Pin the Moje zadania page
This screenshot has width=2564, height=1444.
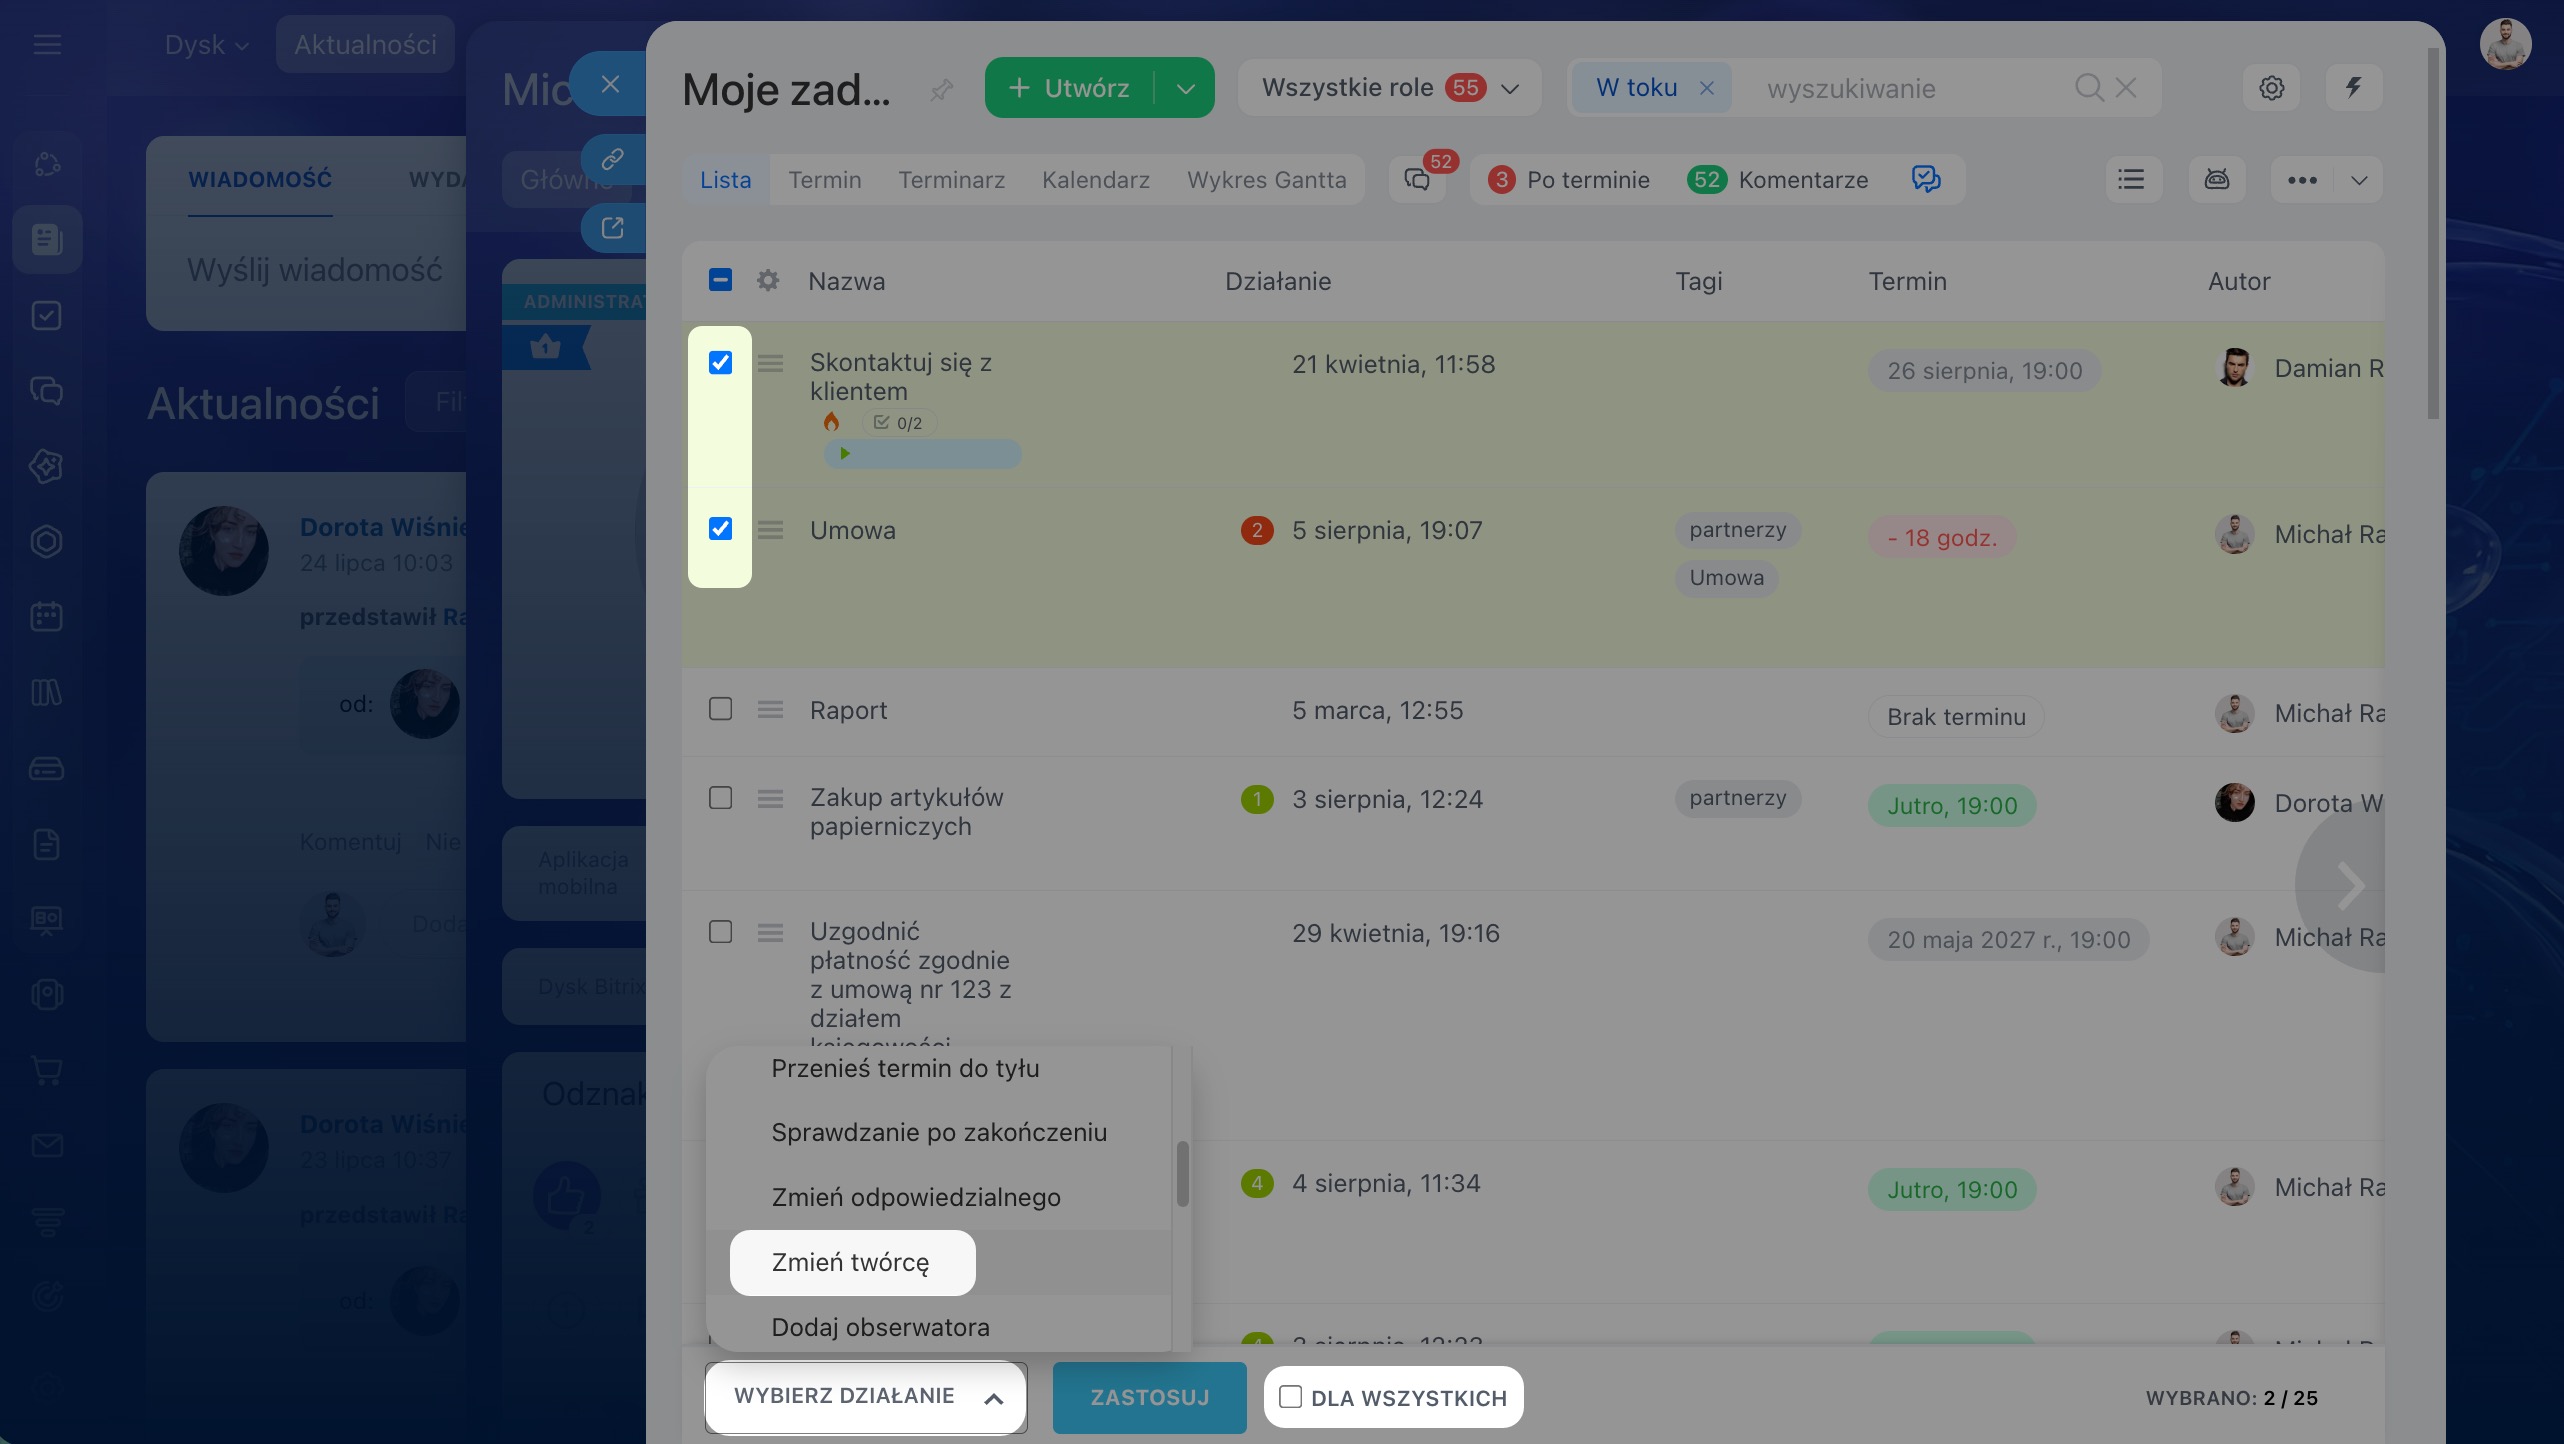941,90
